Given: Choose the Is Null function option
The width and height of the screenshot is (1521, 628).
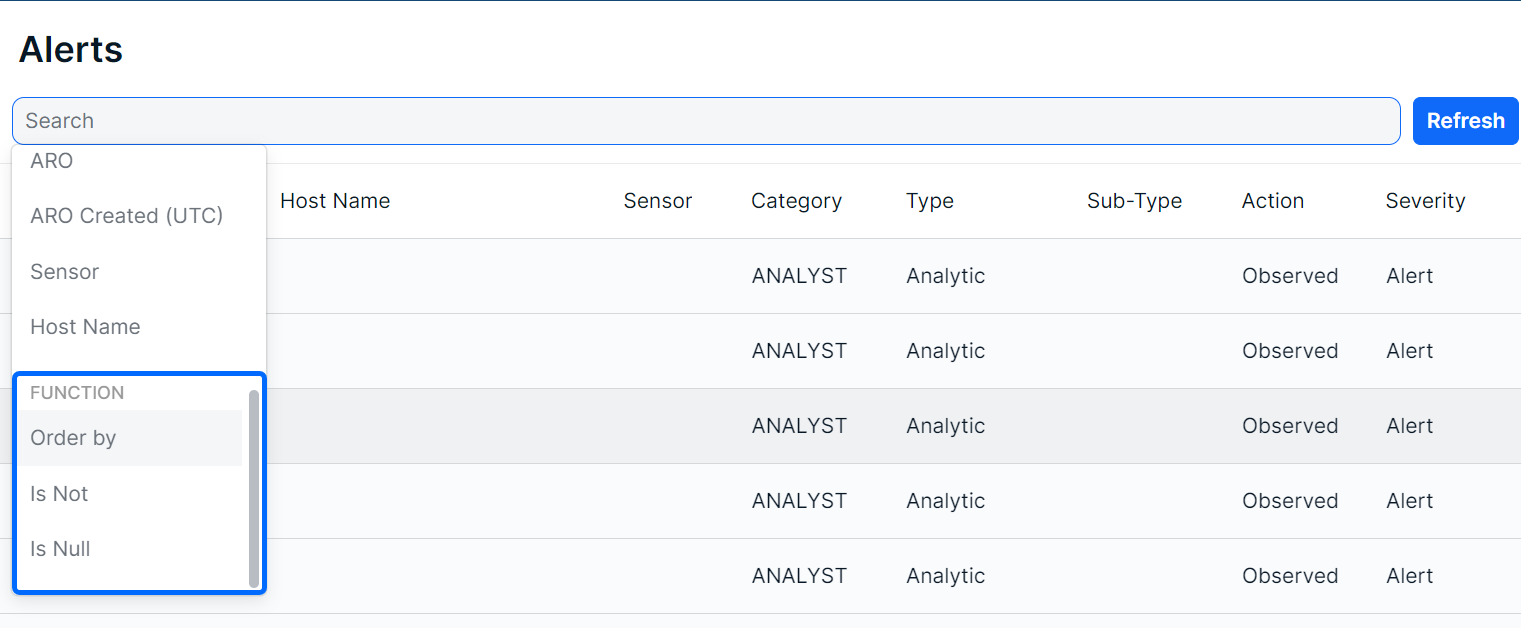Looking at the screenshot, I should click(60, 549).
